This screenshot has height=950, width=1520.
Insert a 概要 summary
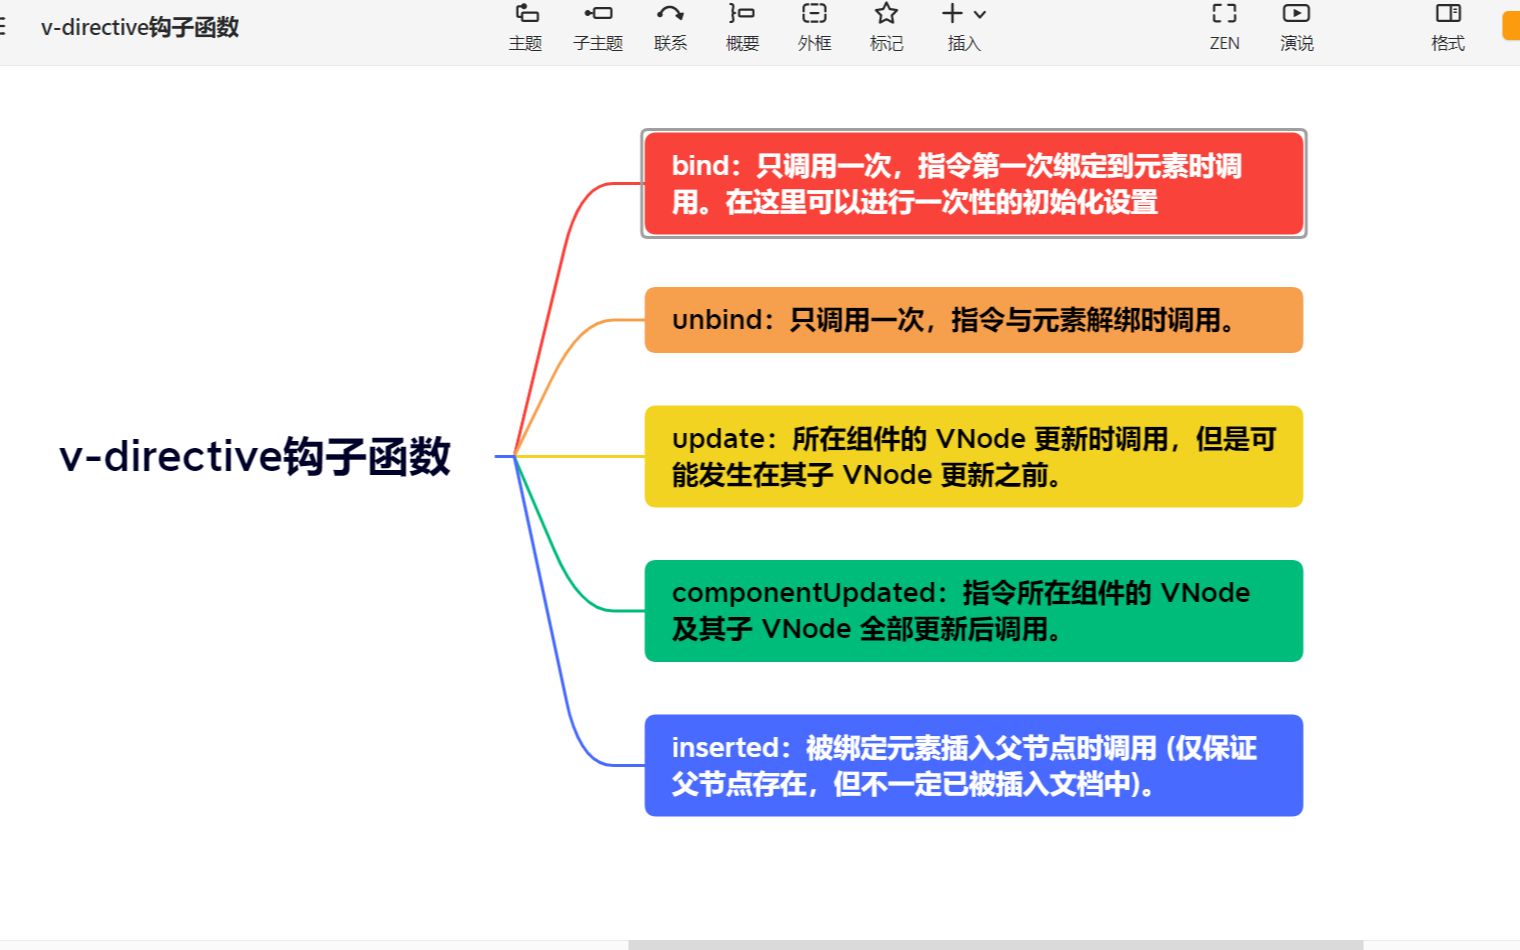[x=742, y=27]
